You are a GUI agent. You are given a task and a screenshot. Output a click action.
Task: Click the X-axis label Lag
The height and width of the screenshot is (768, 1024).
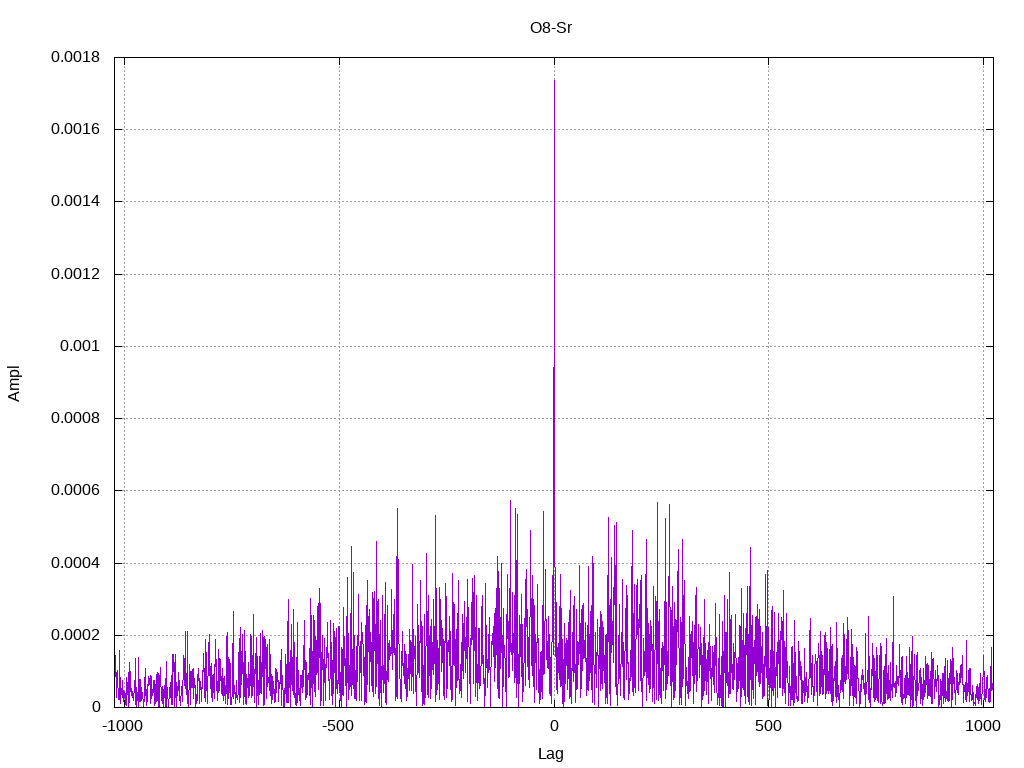click(x=551, y=754)
